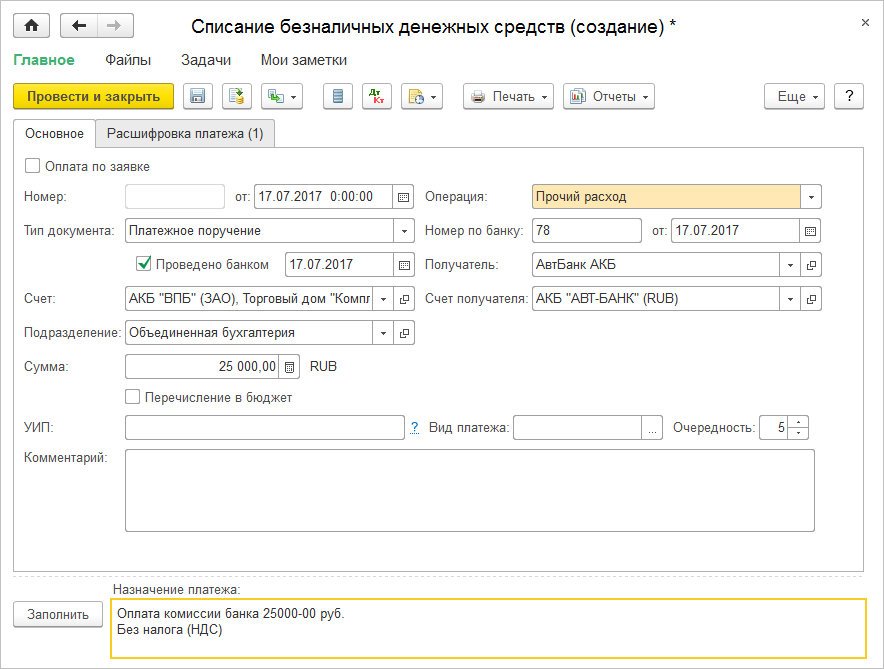Viewport: 884px width, 669px height.
Task: Open calendar for document date field
Action: click(x=403, y=197)
